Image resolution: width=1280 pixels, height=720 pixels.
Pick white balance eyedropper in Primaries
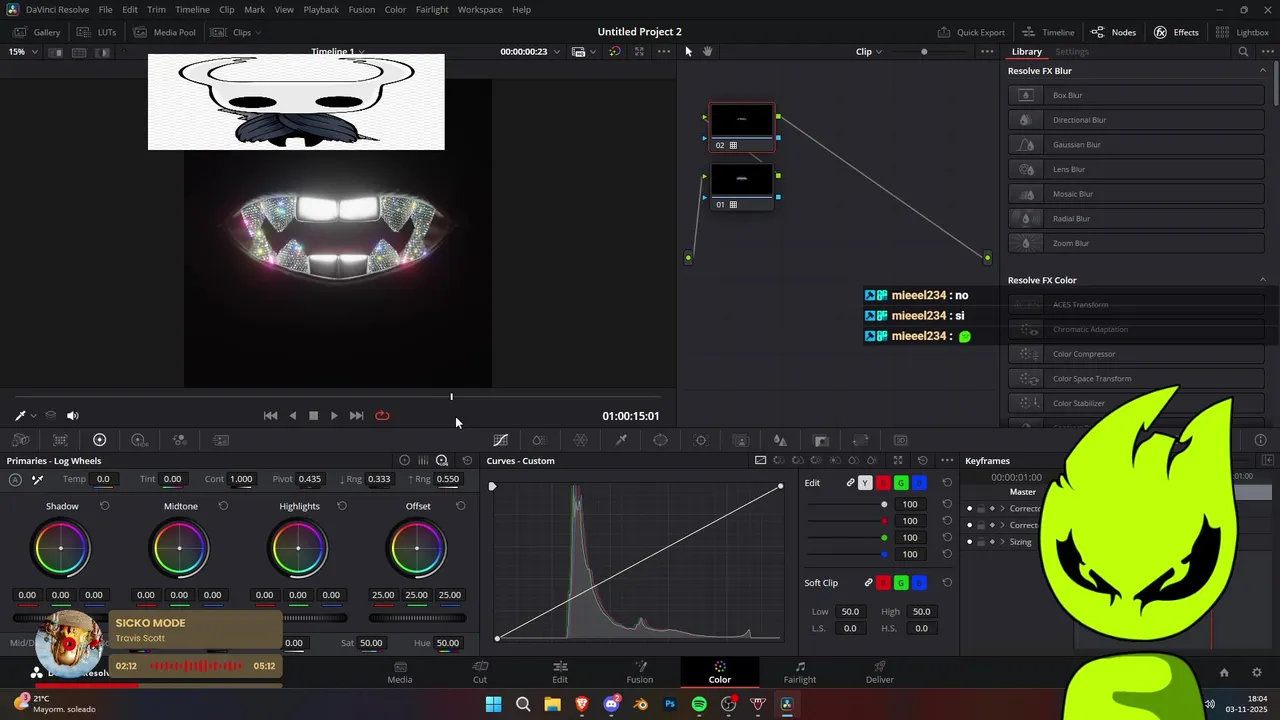pyautogui.click(x=37, y=480)
